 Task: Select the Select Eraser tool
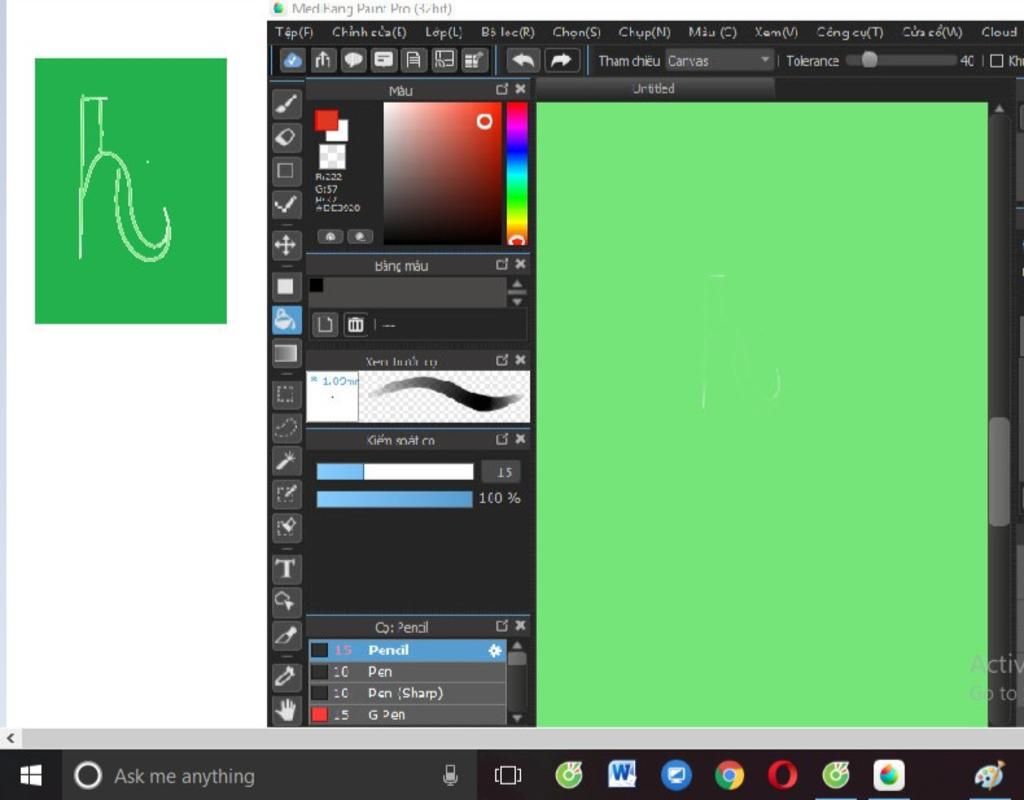(286, 528)
